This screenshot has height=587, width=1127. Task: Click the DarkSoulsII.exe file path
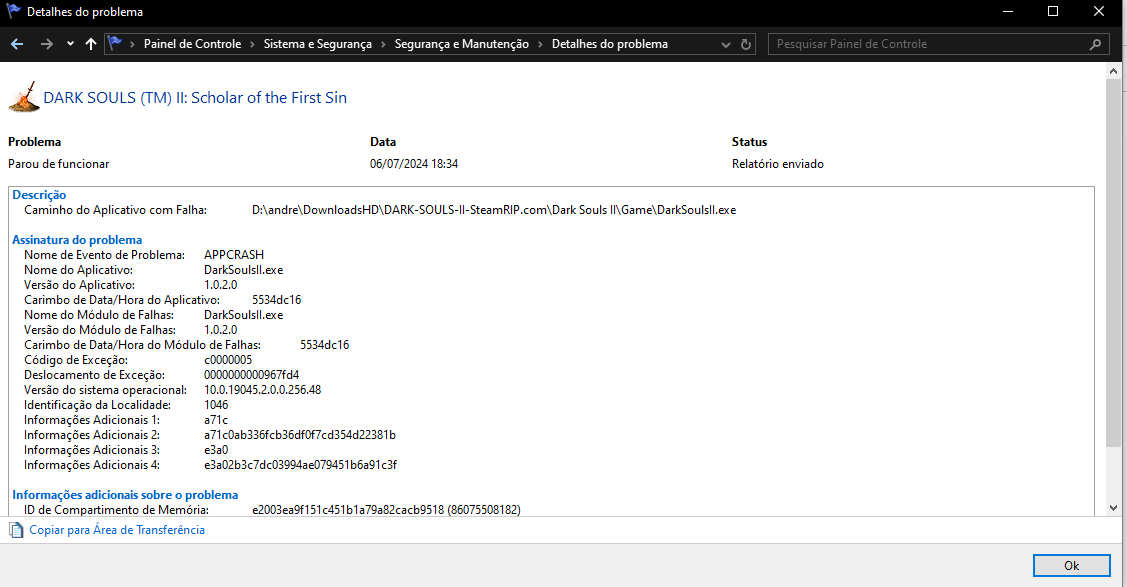[x=494, y=210]
